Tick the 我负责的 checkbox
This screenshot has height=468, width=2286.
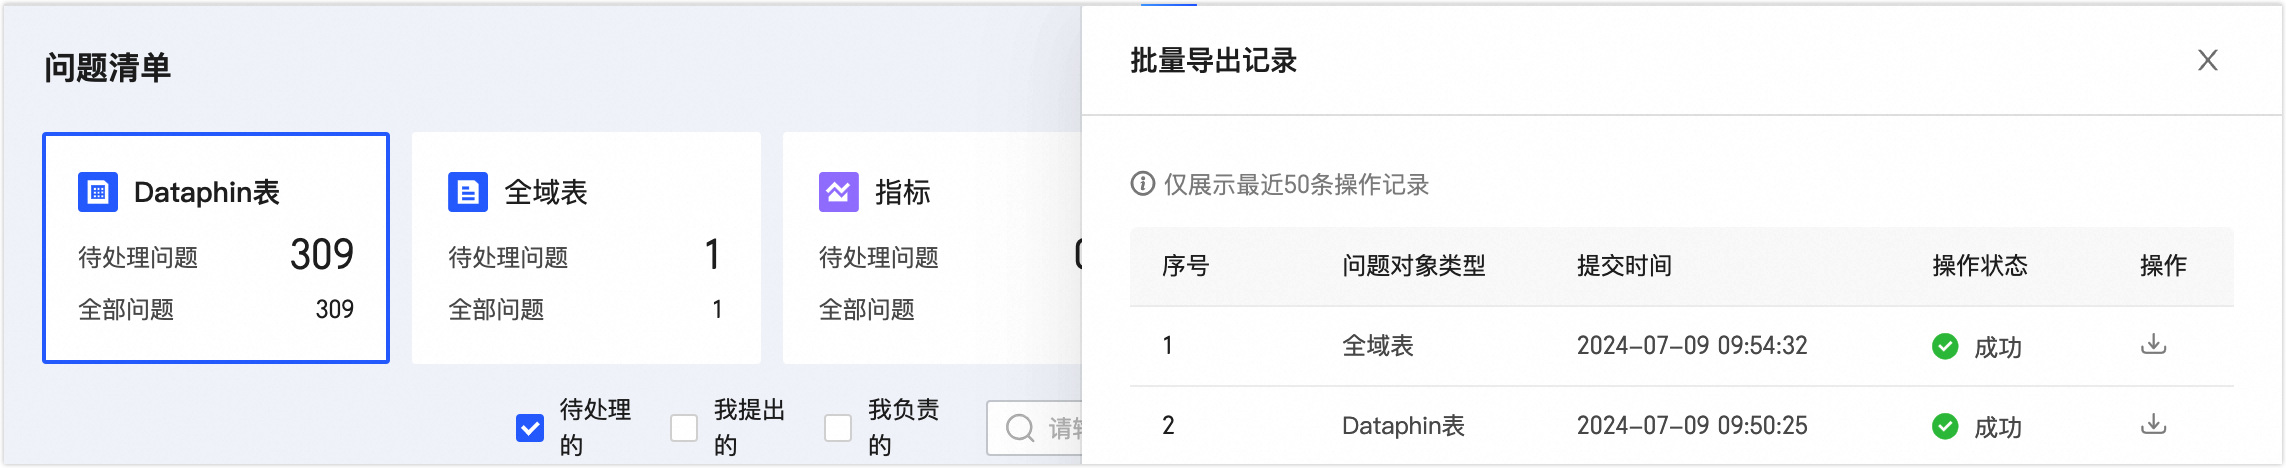pyautogui.click(x=838, y=428)
